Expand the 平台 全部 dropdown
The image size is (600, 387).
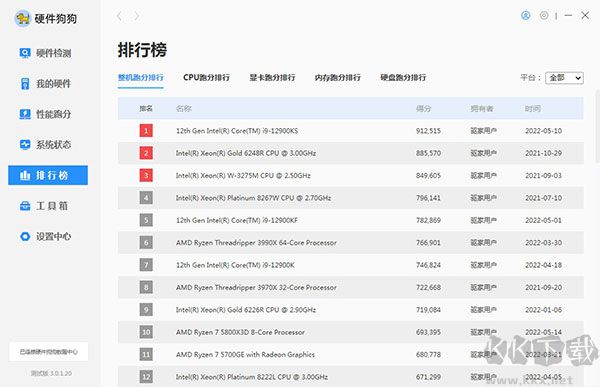click(x=564, y=78)
